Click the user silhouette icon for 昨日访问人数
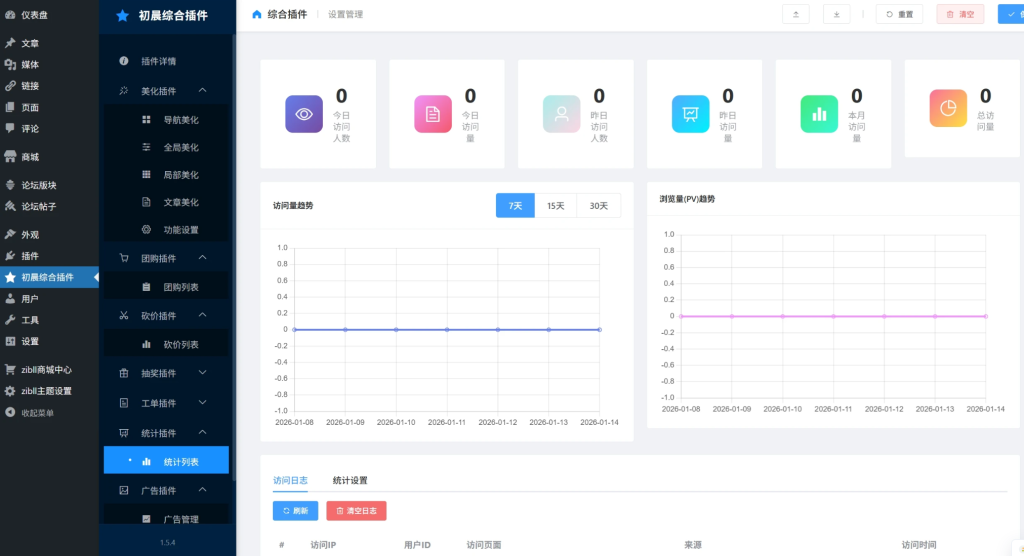This screenshot has width=1024, height=556. pyautogui.click(x=562, y=114)
